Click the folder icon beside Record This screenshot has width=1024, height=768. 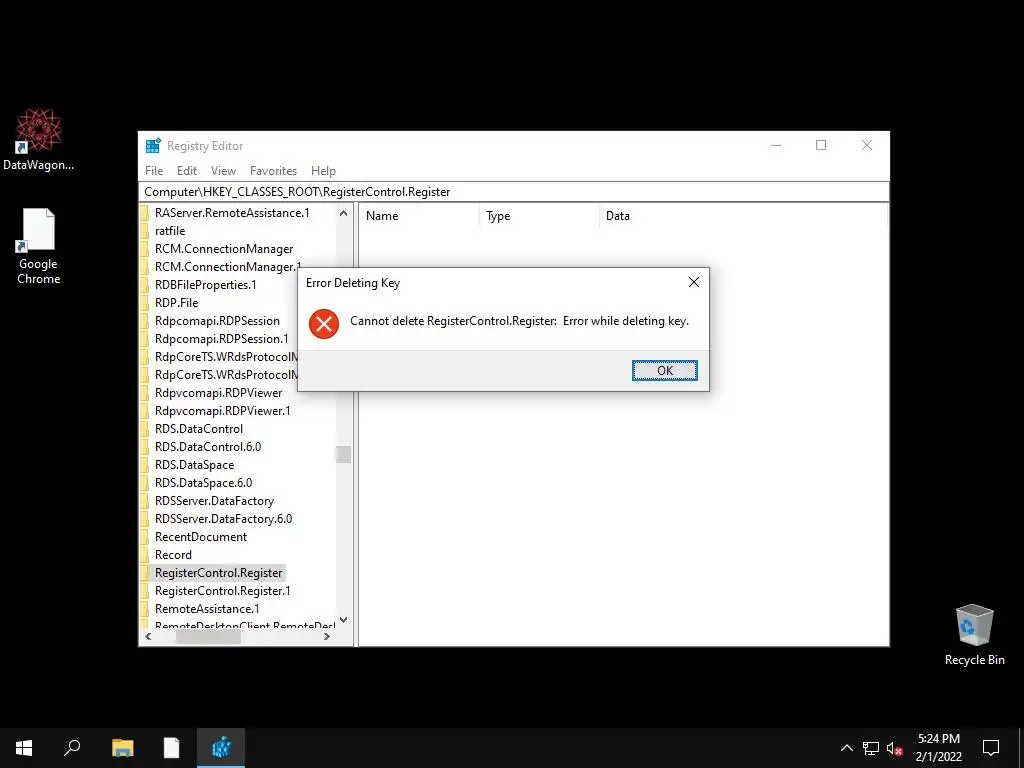click(x=145, y=554)
